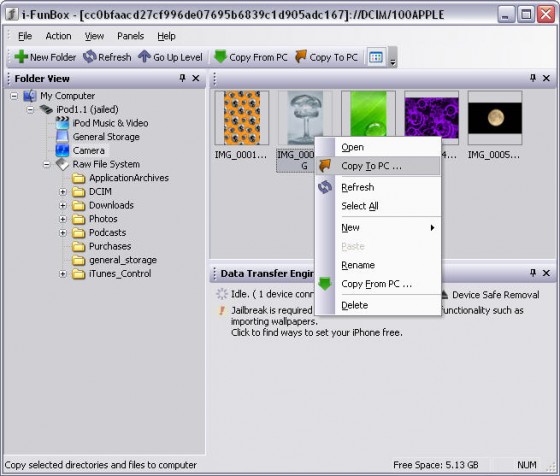Close the Folder View panel
The height and width of the screenshot is (476, 560).
point(196,78)
